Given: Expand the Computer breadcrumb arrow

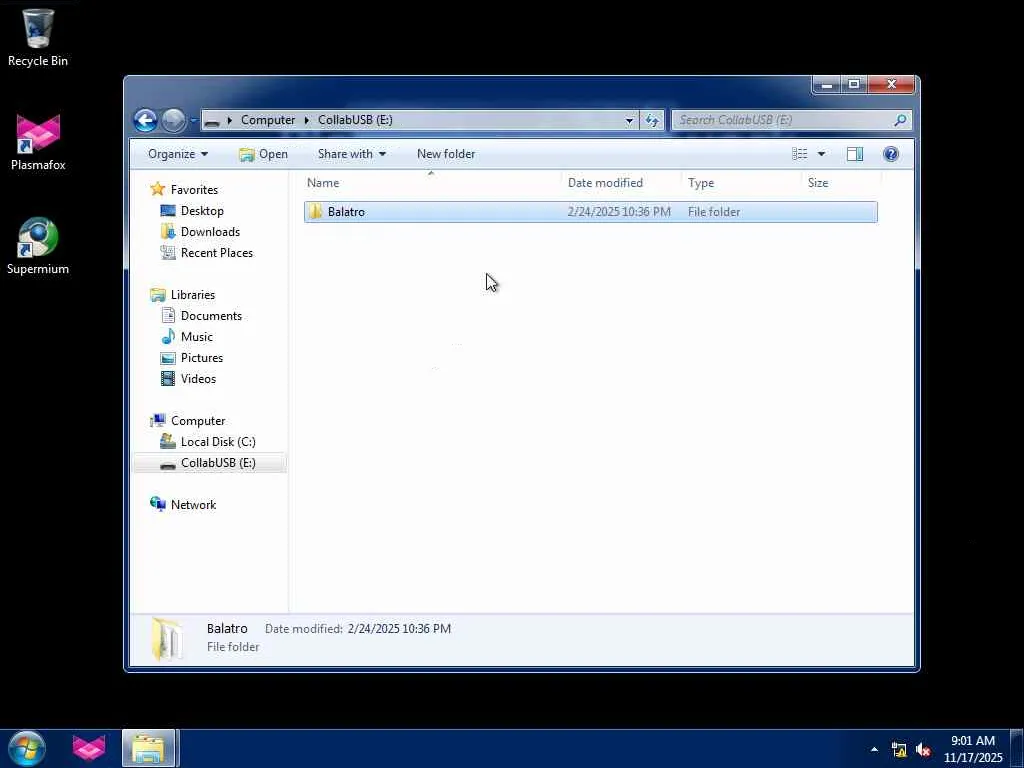Looking at the screenshot, I should (306, 120).
